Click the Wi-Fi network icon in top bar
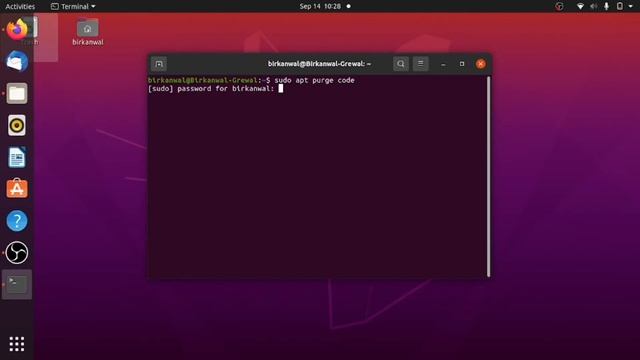 tap(580, 7)
